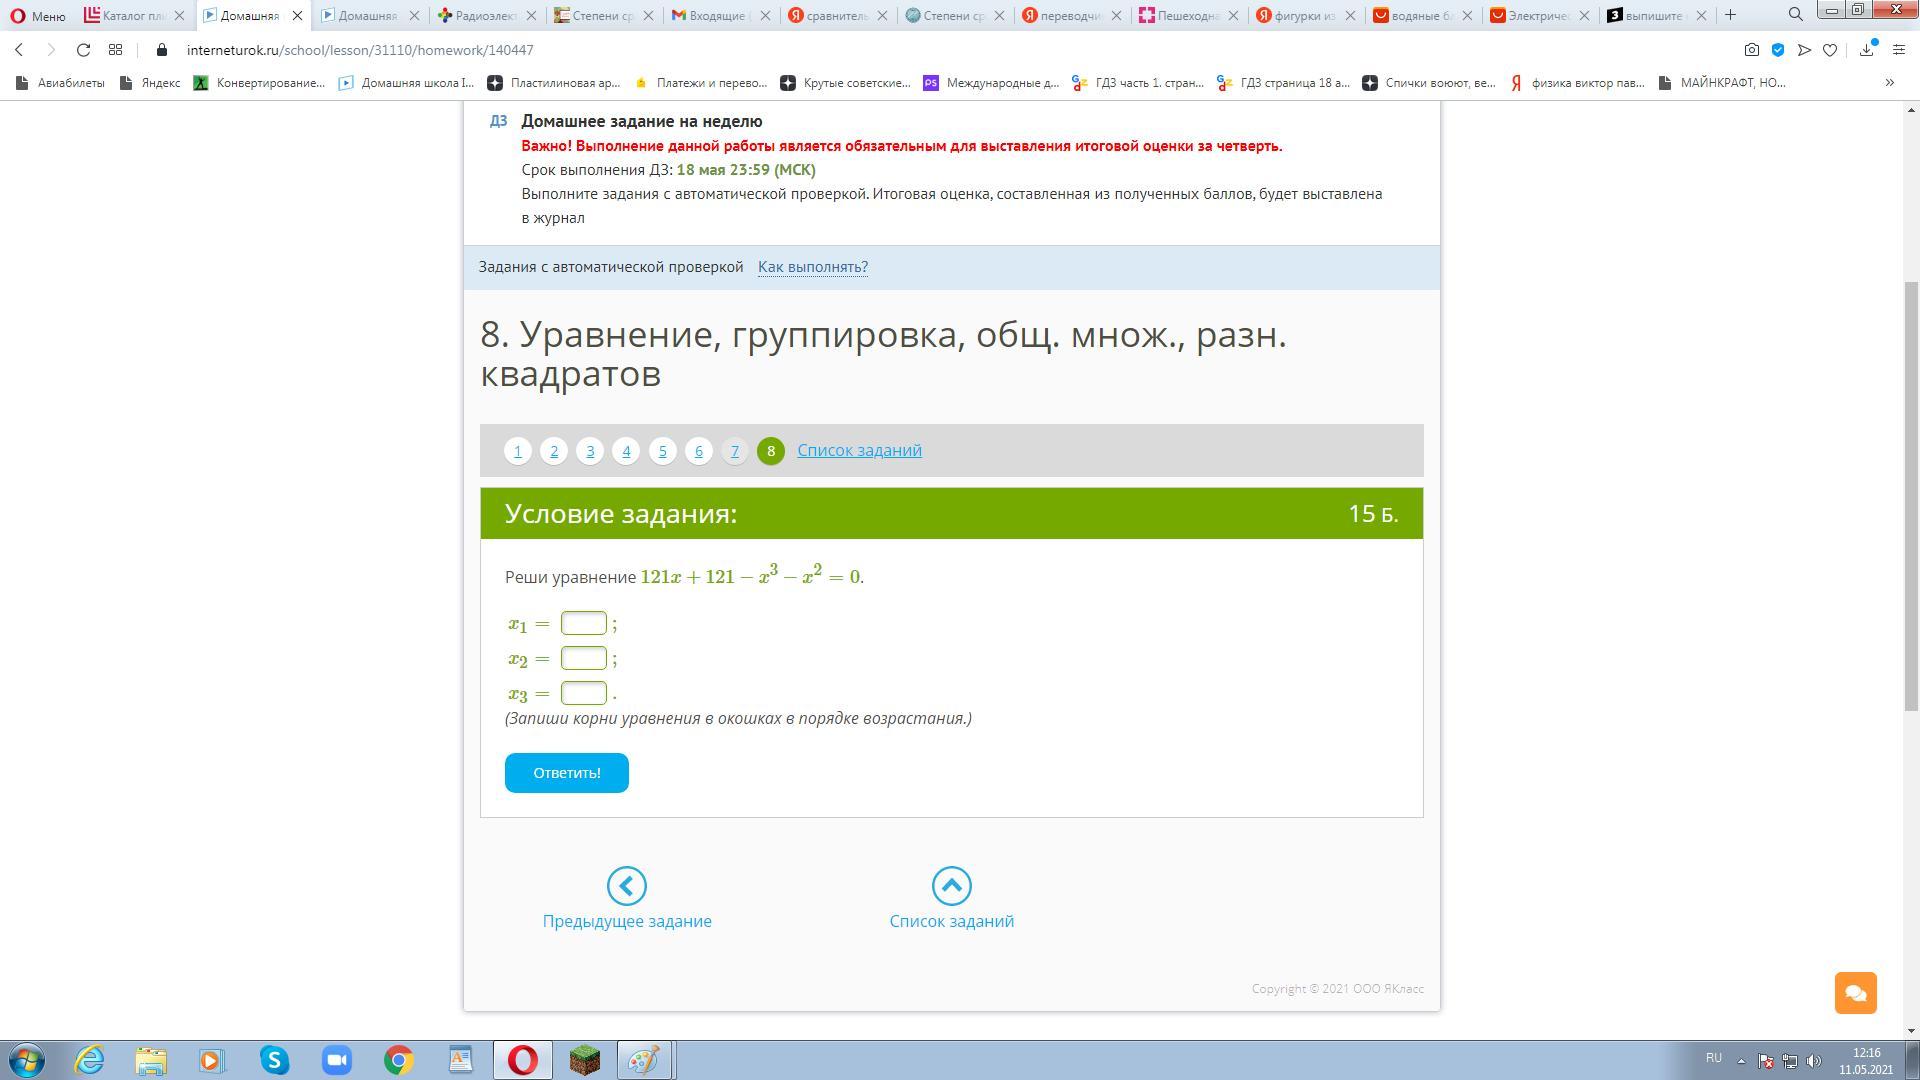Open the downloads icon in toolbar
This screenshot has height=1080, width=1920.
coord(1866,50)
